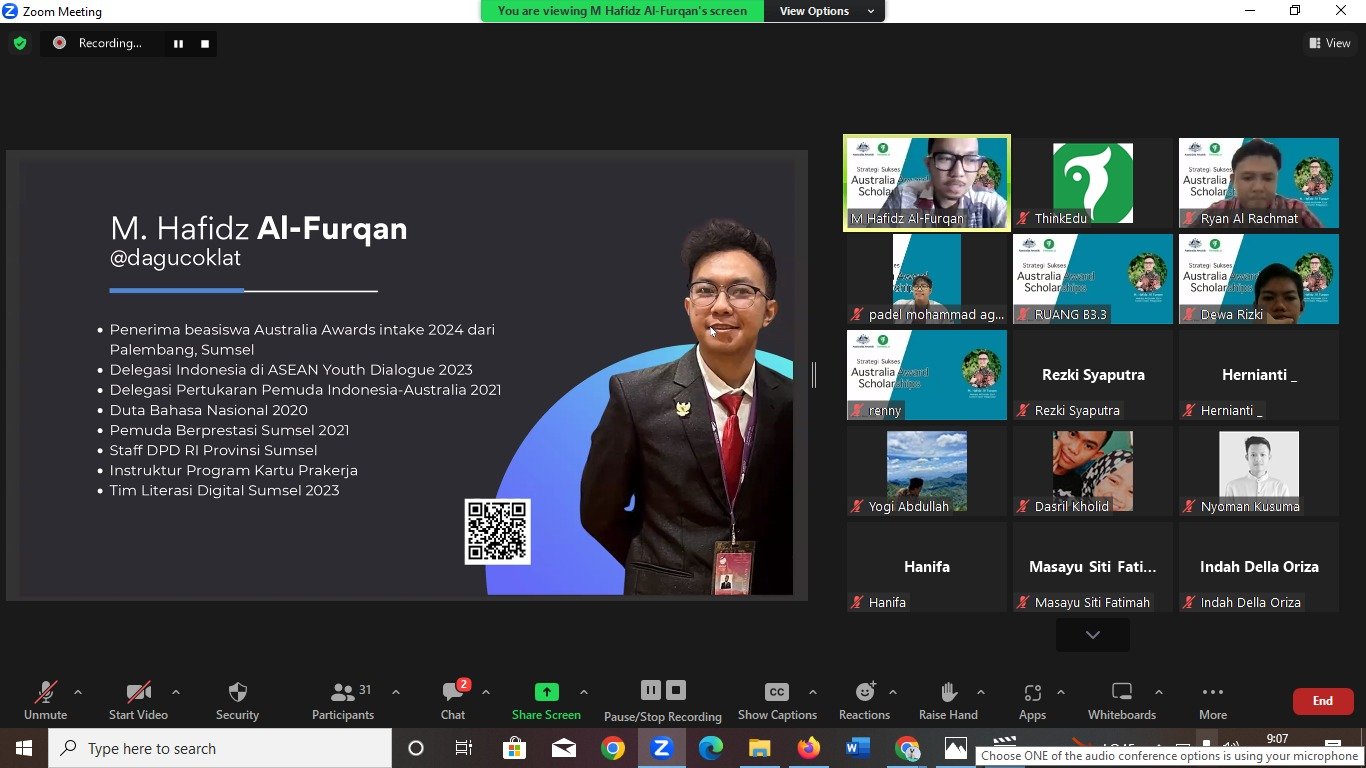Image resolution: width=1366 pixels, height=768 pixels.
Task: Open the More menu in the toolbar
Action: pyautogui.click(x=1212, y=693)
